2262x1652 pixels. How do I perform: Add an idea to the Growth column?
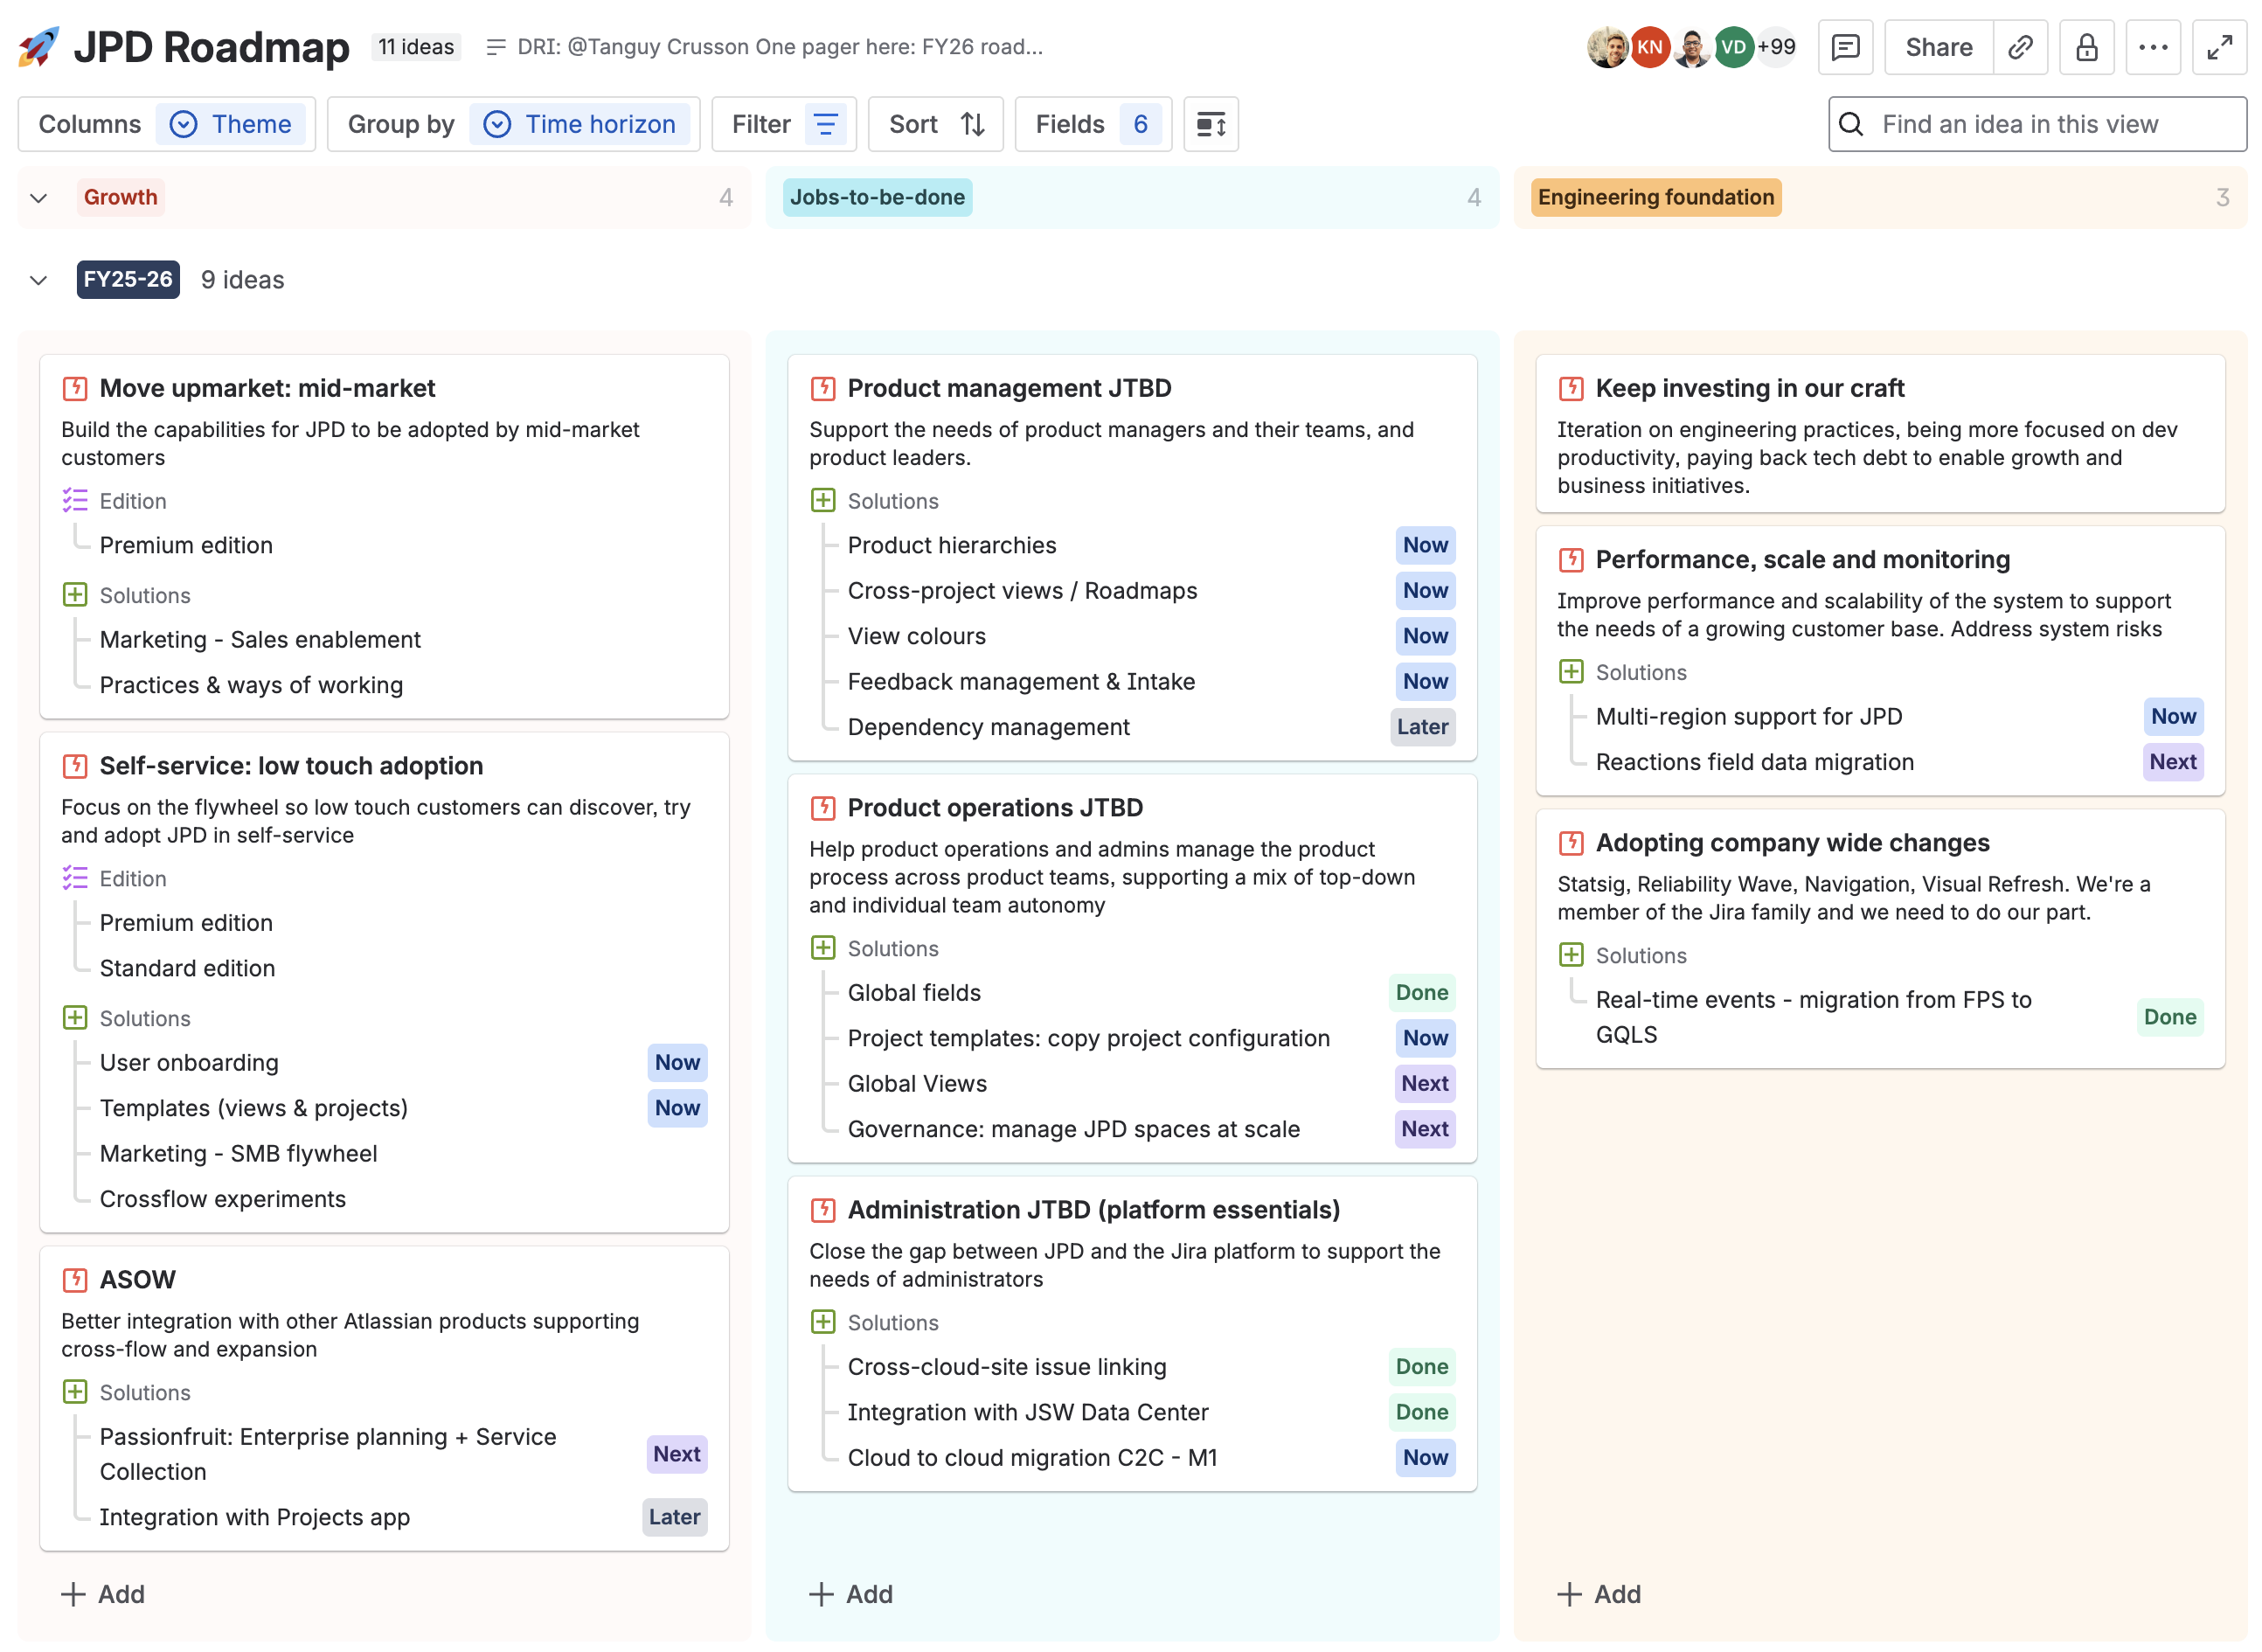point(104,1594)
